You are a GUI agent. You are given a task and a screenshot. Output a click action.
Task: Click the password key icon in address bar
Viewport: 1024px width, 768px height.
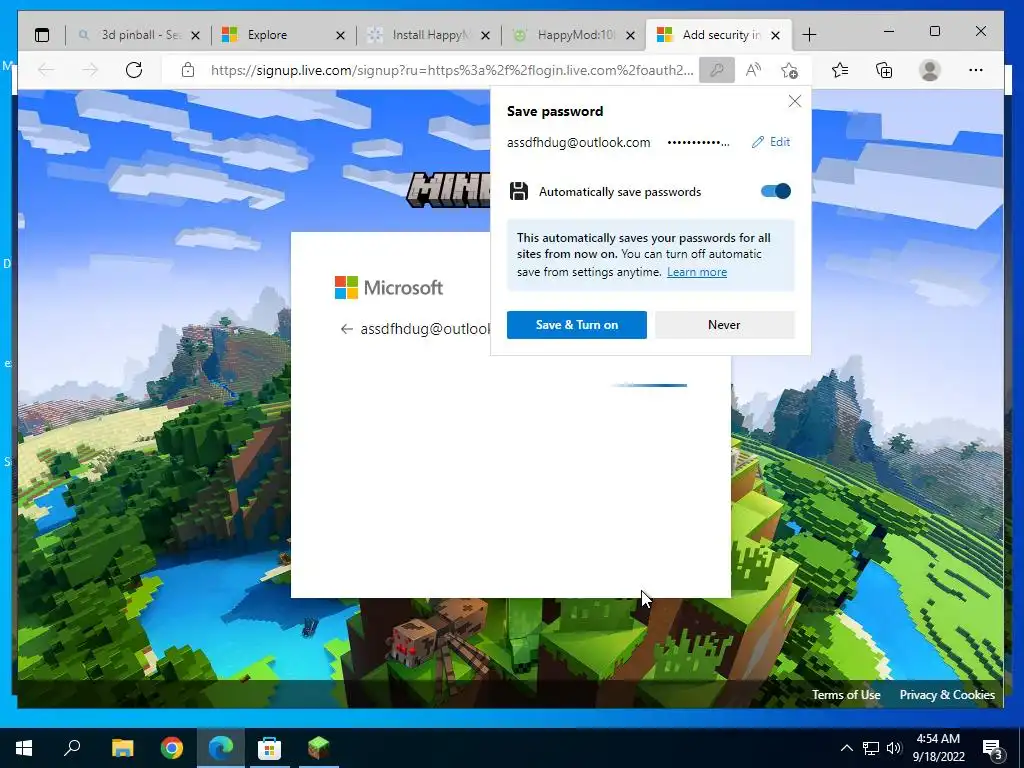716,70
